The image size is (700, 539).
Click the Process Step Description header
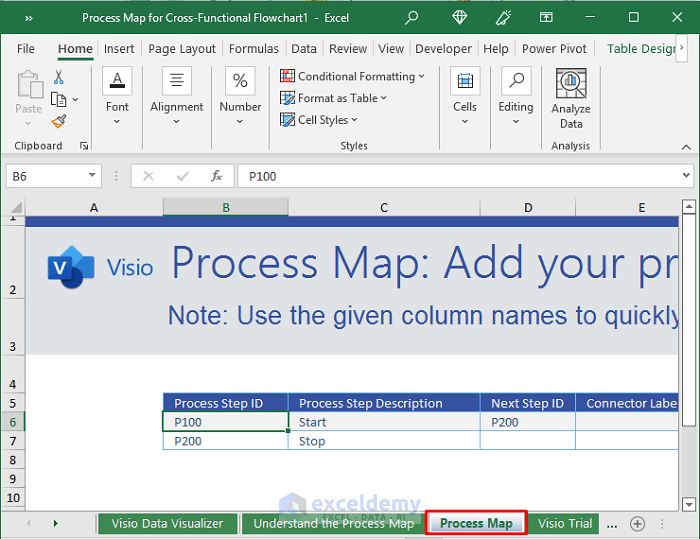pos(384,403)
